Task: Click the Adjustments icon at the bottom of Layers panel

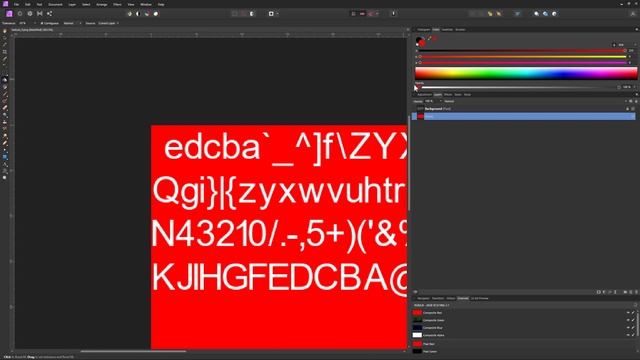Action: [x=604, y=292]
